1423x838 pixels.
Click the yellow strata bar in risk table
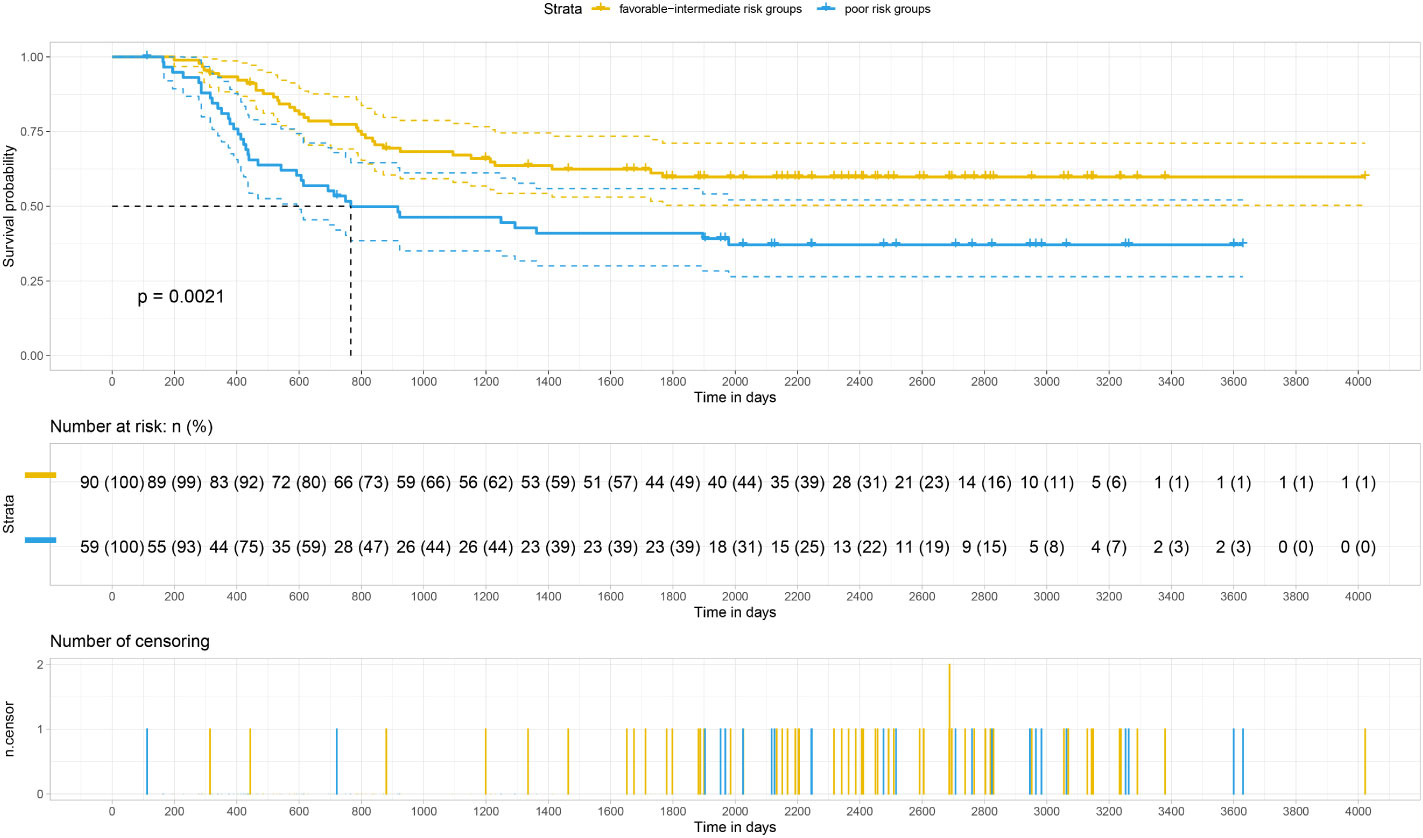tap(40, 476)
